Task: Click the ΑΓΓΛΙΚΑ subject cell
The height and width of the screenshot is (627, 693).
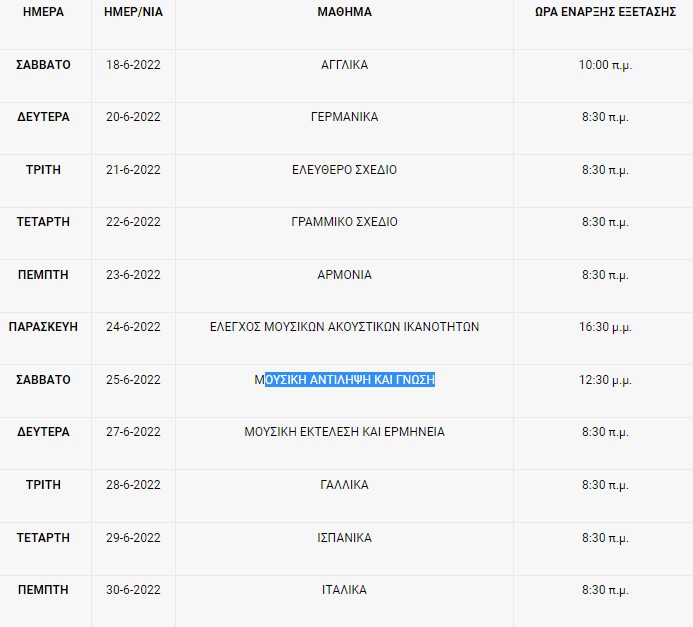Action: [344, 65]
